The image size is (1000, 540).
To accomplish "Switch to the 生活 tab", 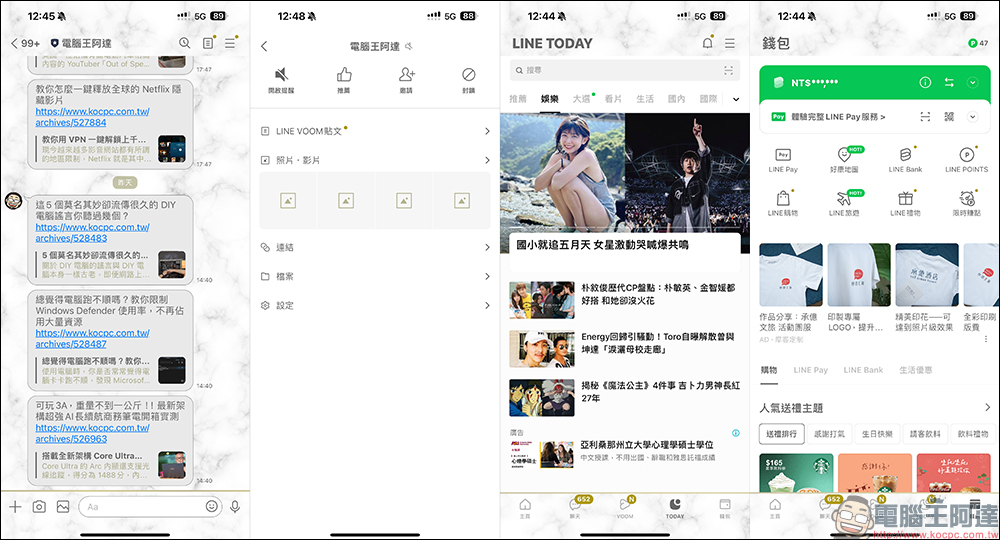I will pos(645,99).
